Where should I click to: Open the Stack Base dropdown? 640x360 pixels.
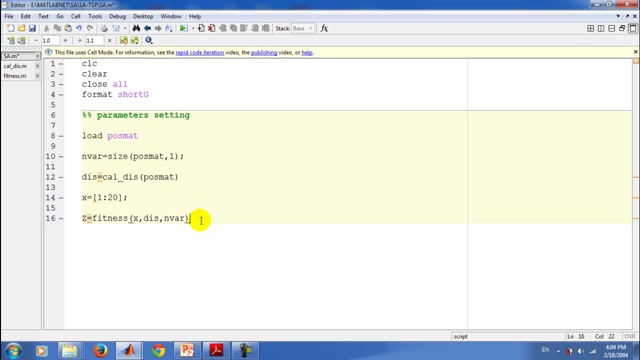[302, 28]
